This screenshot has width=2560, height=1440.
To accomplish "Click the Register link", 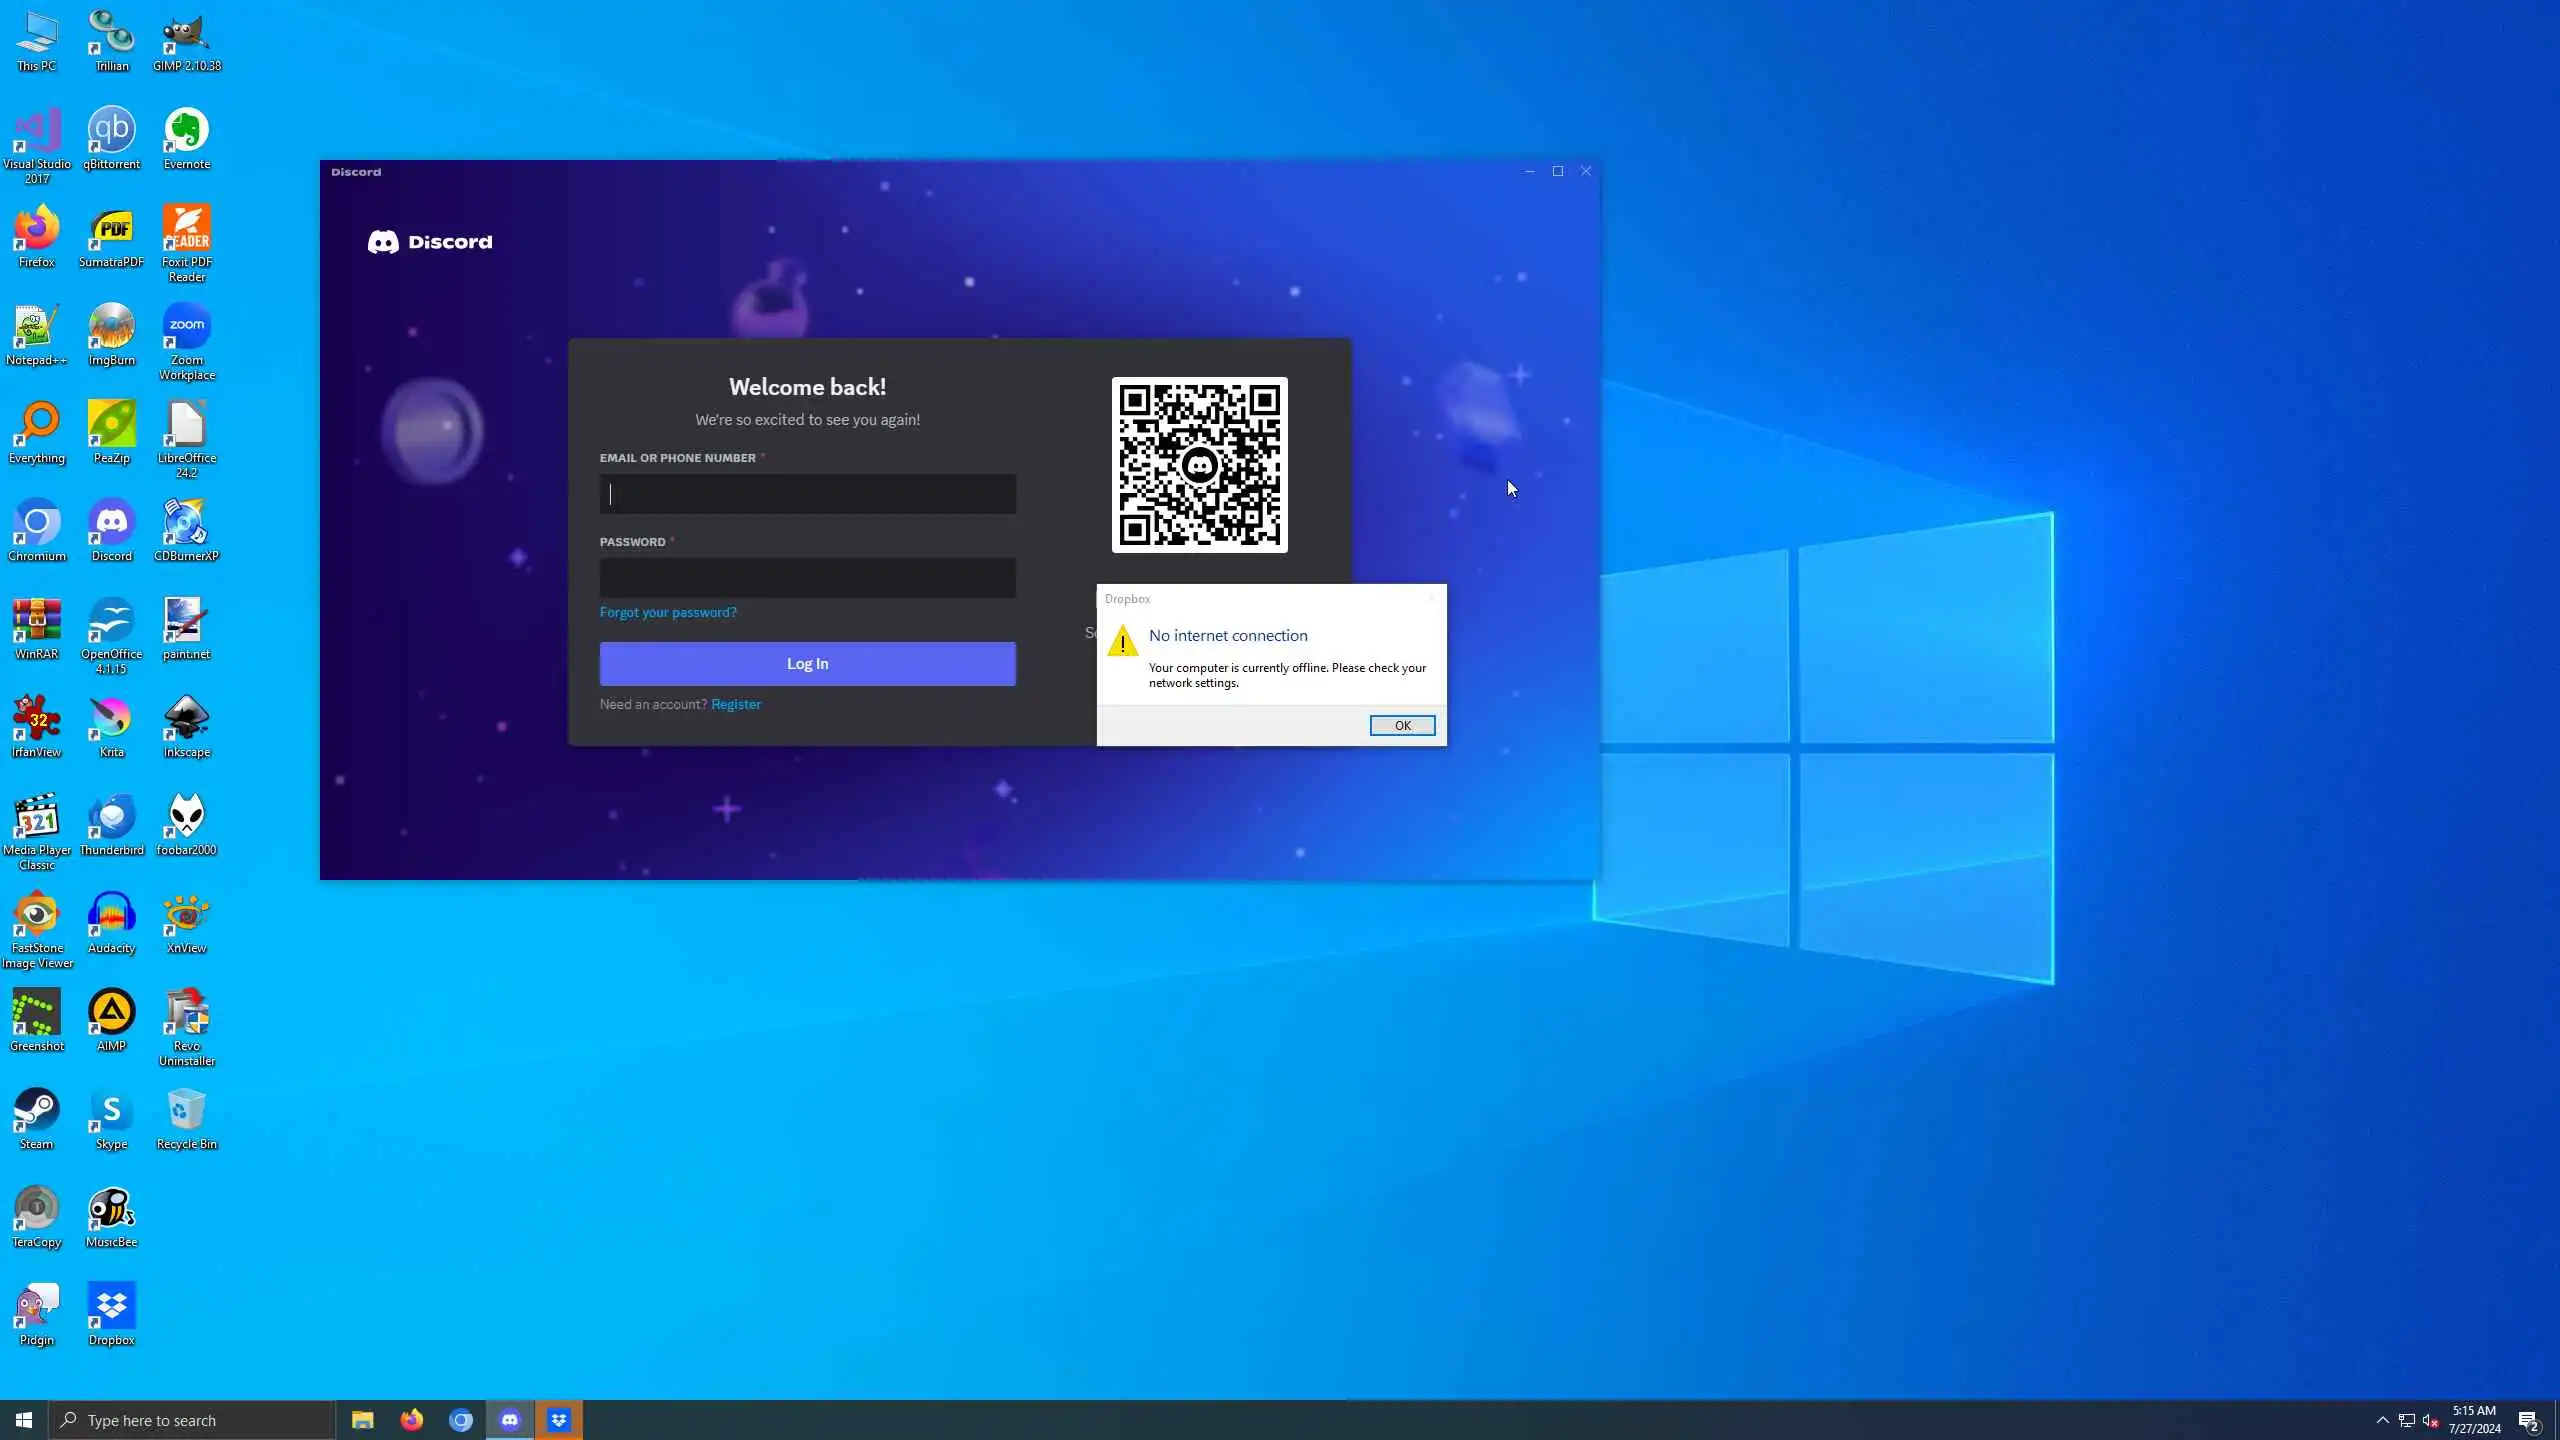I will [735, 704].
